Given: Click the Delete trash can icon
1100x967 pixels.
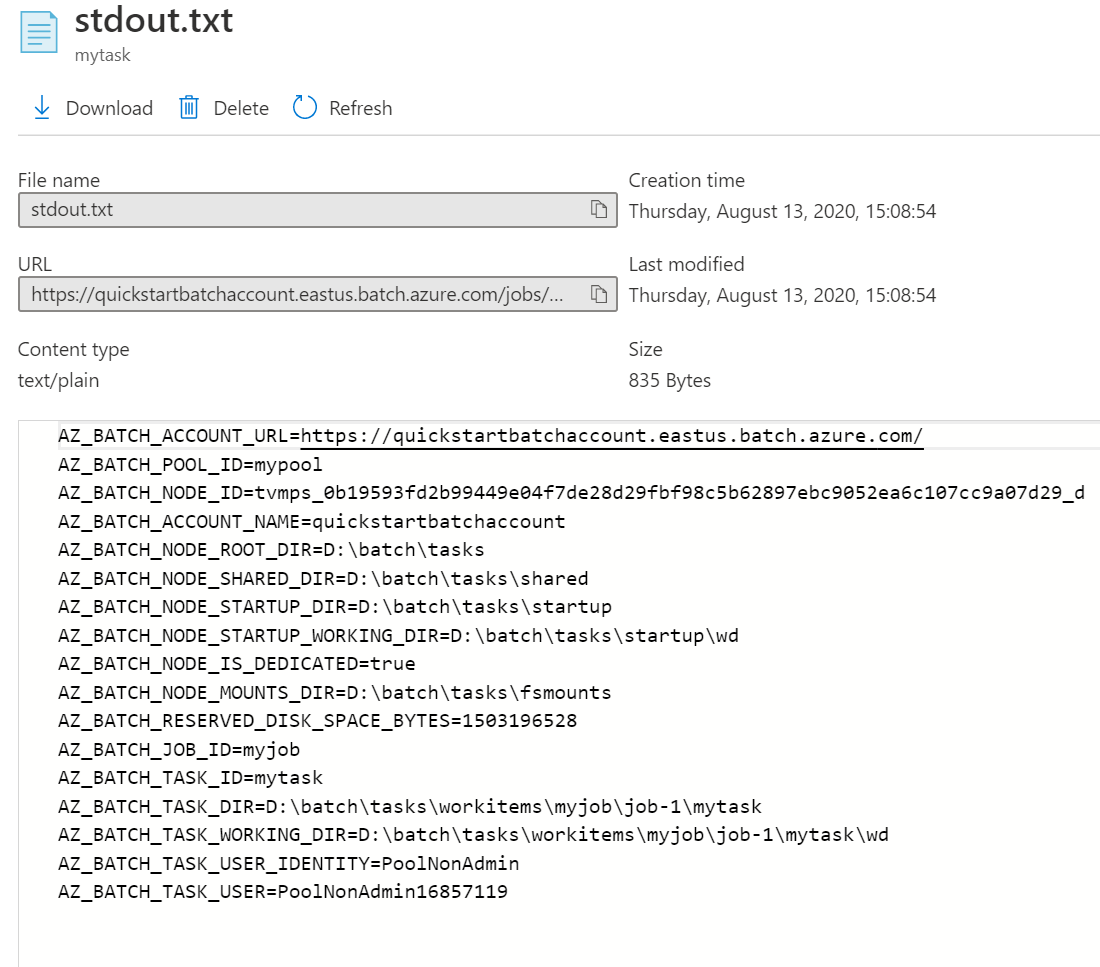Looking at the screenshot, I should coord(189,108).
